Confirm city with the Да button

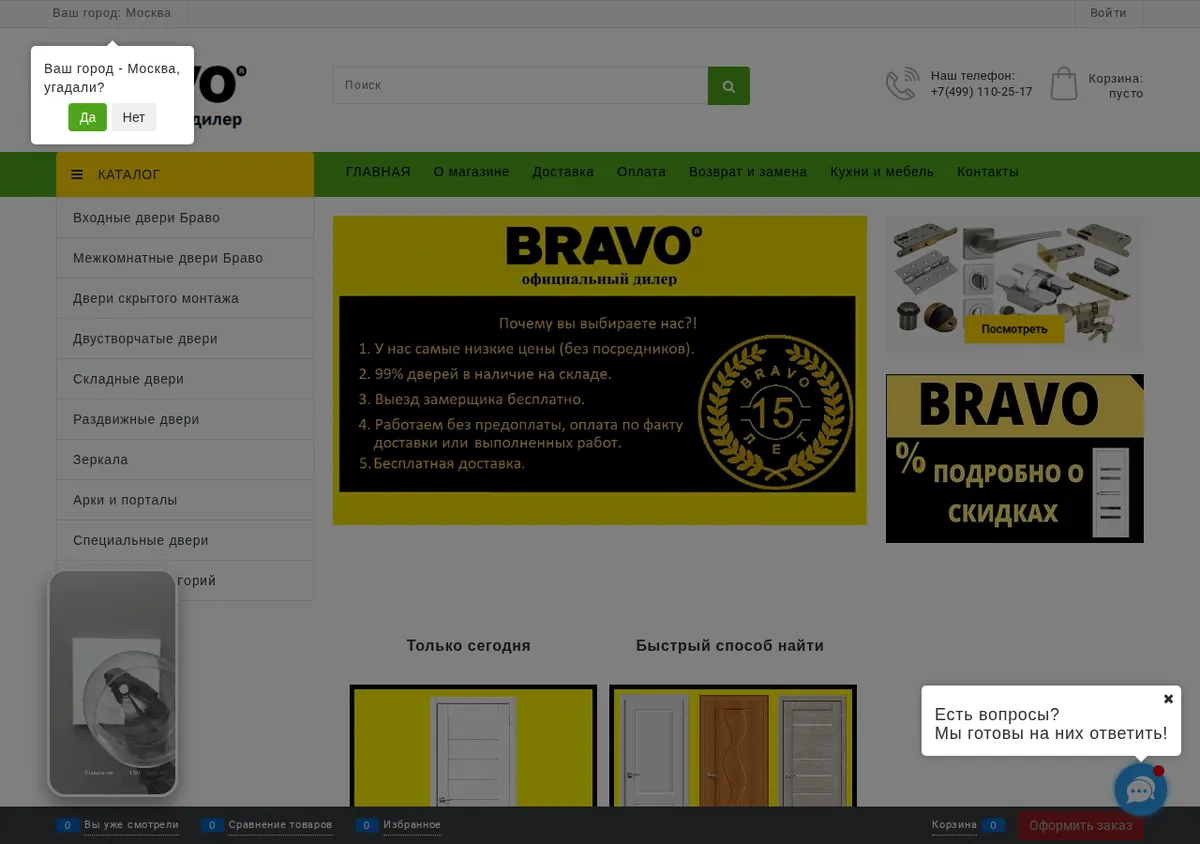point(87,117)
